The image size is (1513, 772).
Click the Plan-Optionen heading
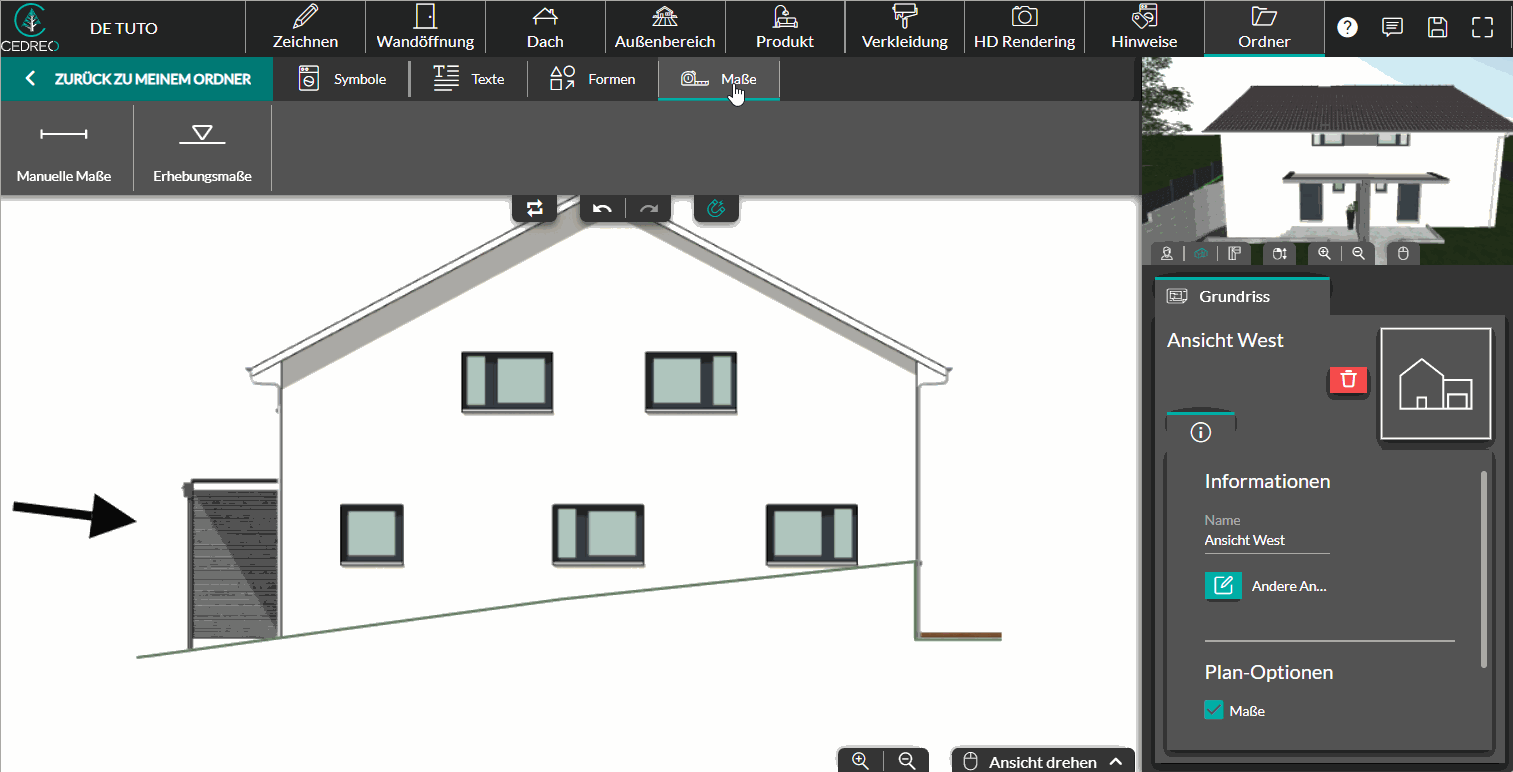pyautogui.click(x=1269, y=672)
